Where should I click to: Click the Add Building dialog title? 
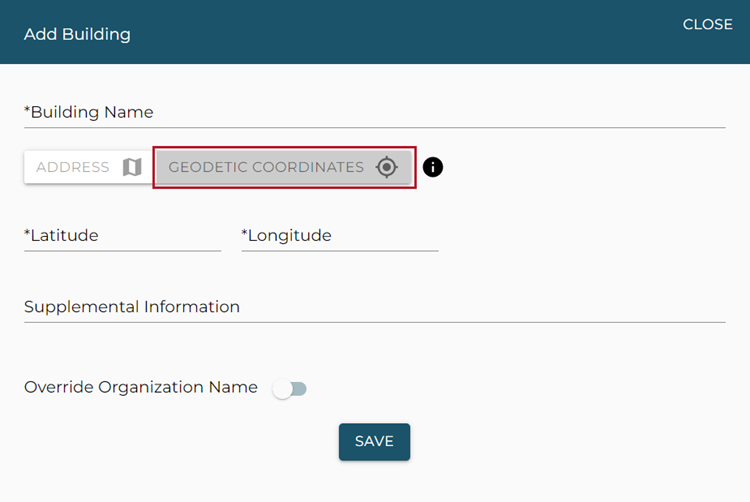pyautogui.click(x=77, y=34)
